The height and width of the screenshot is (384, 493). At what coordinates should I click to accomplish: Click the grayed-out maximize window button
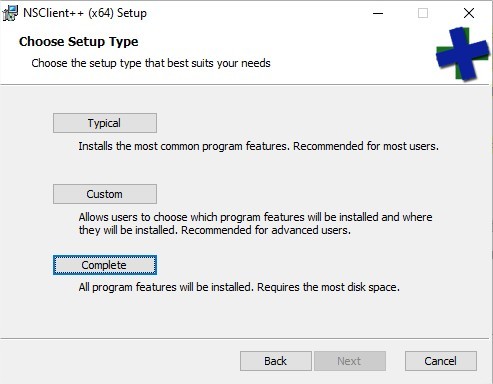(x=423, y=13)
